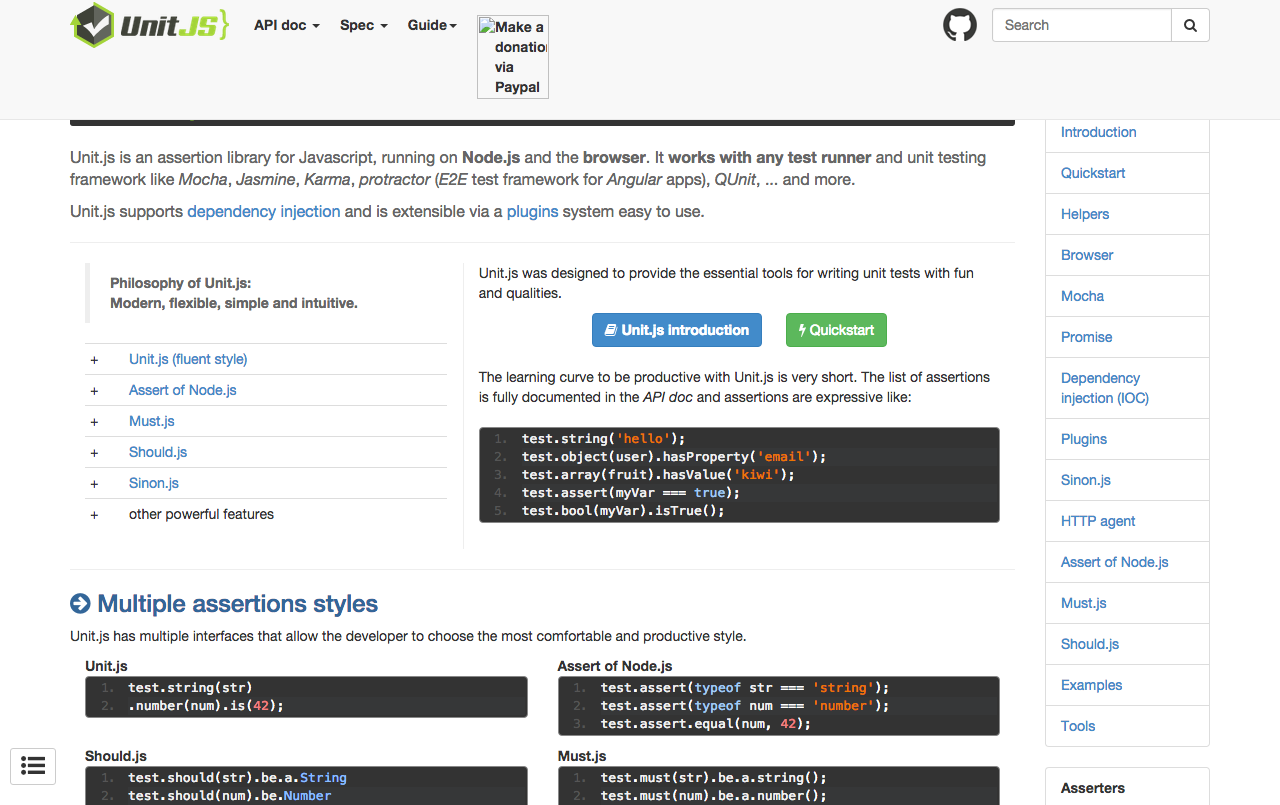Click the Unit.js introduction button
Screen dimensions: 1280x805
tap(677, 330)
